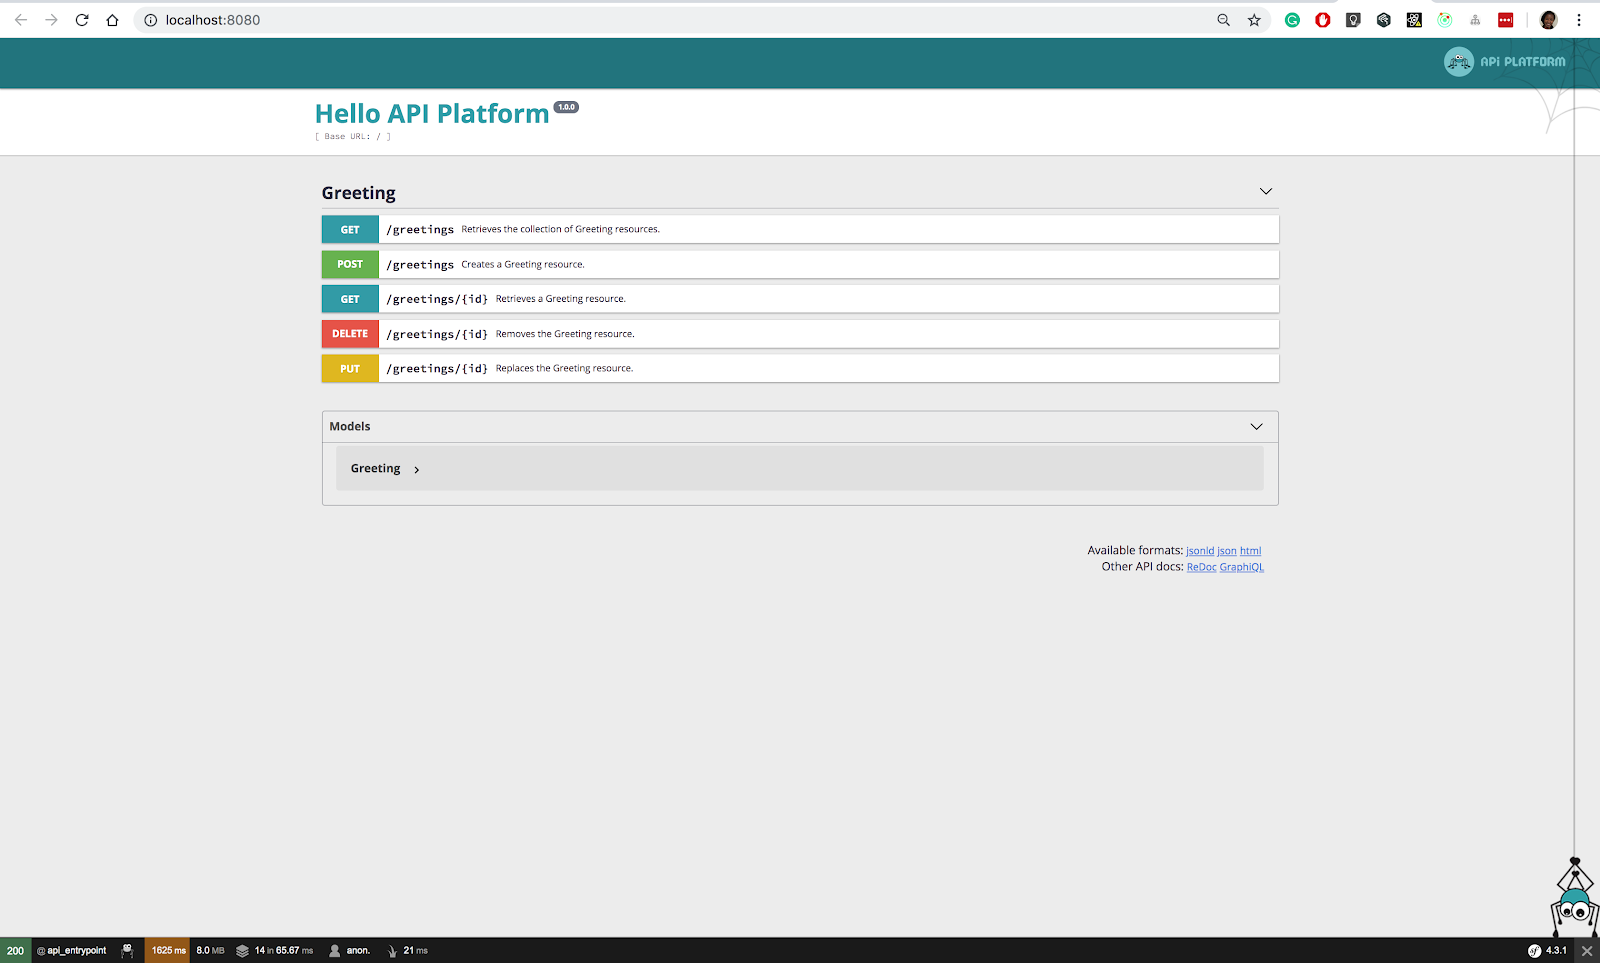This screenshot has height=963, width=1600.
Task: Click the Models section title
Action: (350, 426)
